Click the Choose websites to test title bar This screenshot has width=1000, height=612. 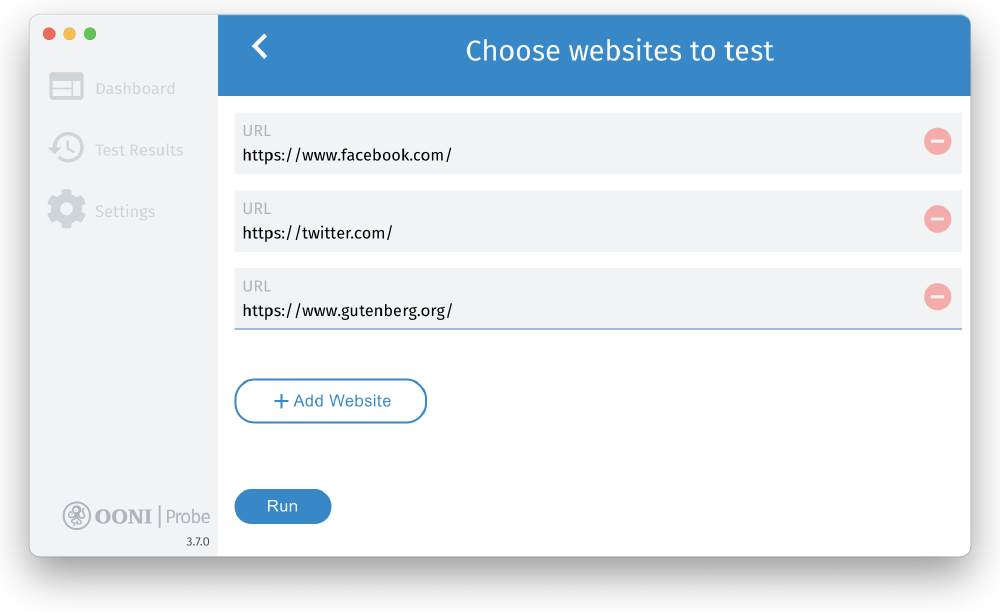[619, 50]
